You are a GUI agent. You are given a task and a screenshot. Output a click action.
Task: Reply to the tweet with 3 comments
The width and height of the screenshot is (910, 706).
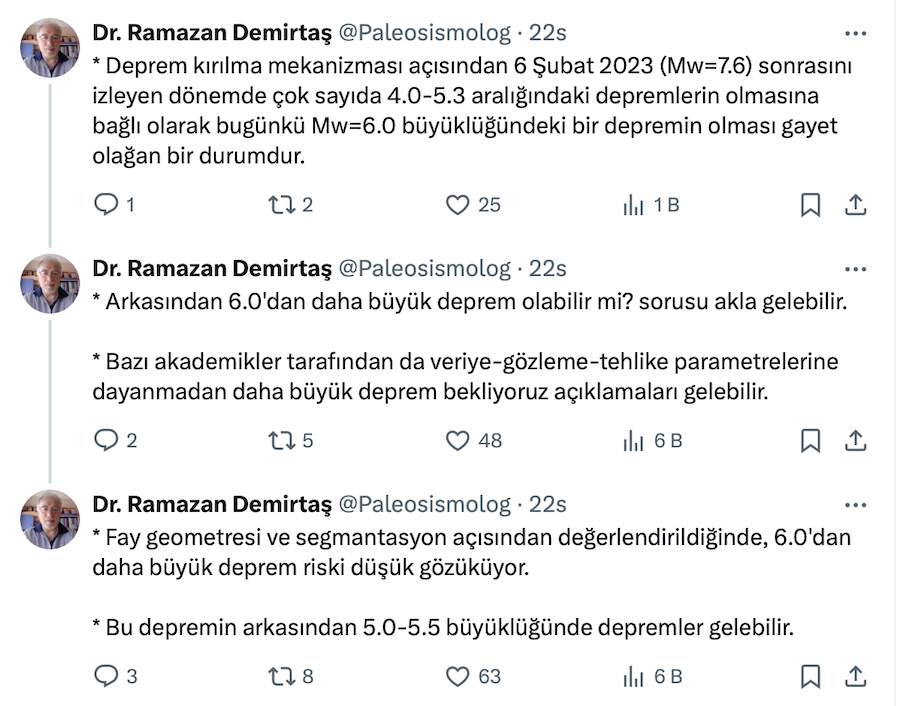[106, 677]
